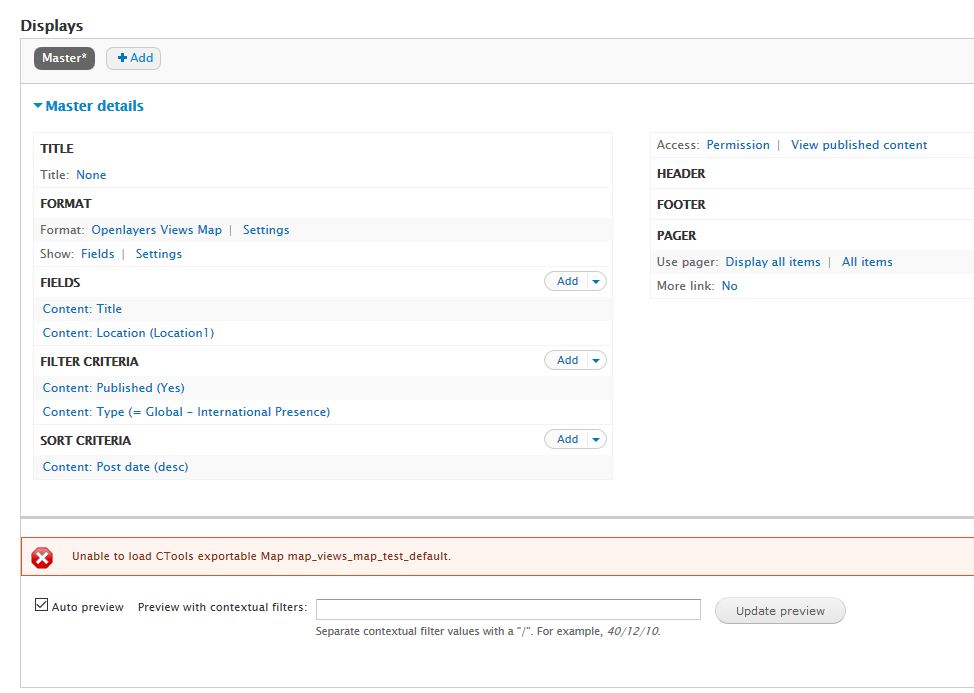Change the Show Fields option

tap(98, 254)
